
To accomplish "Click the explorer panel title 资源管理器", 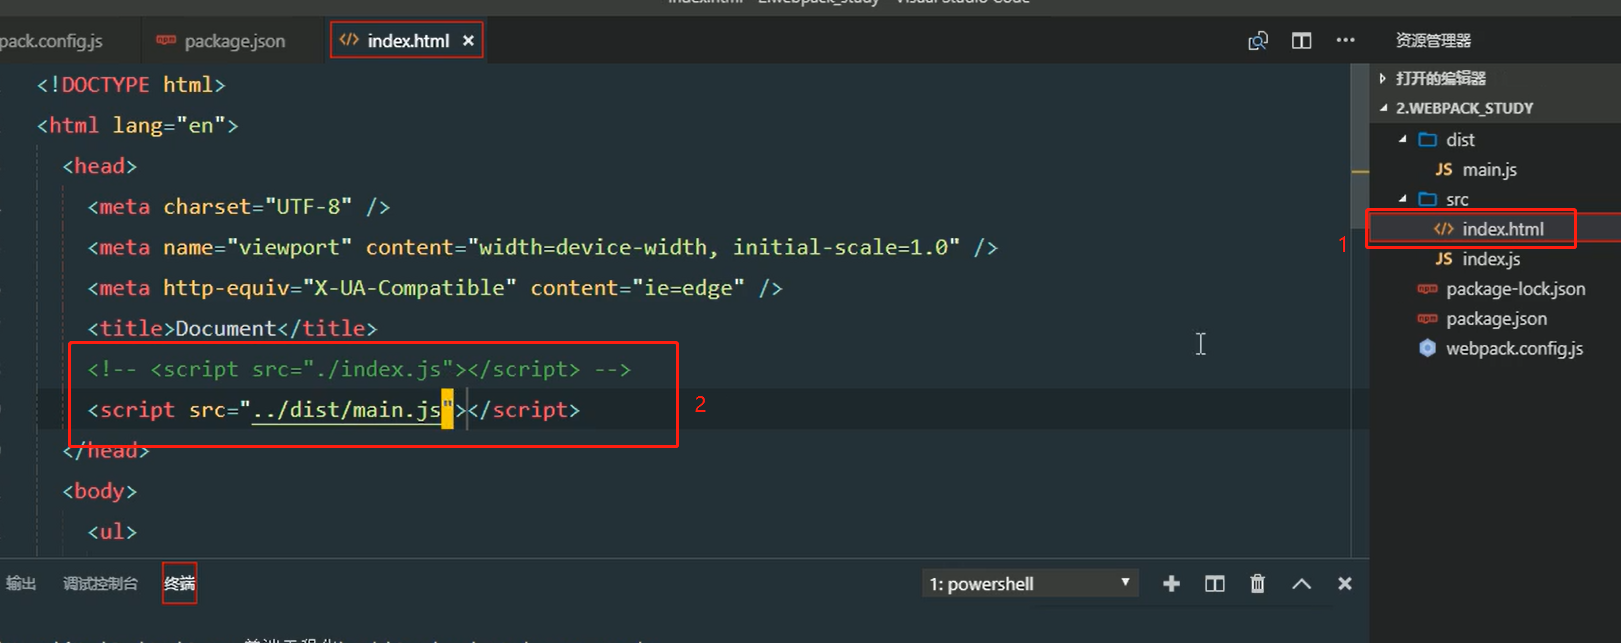I will pos(1433,41).
